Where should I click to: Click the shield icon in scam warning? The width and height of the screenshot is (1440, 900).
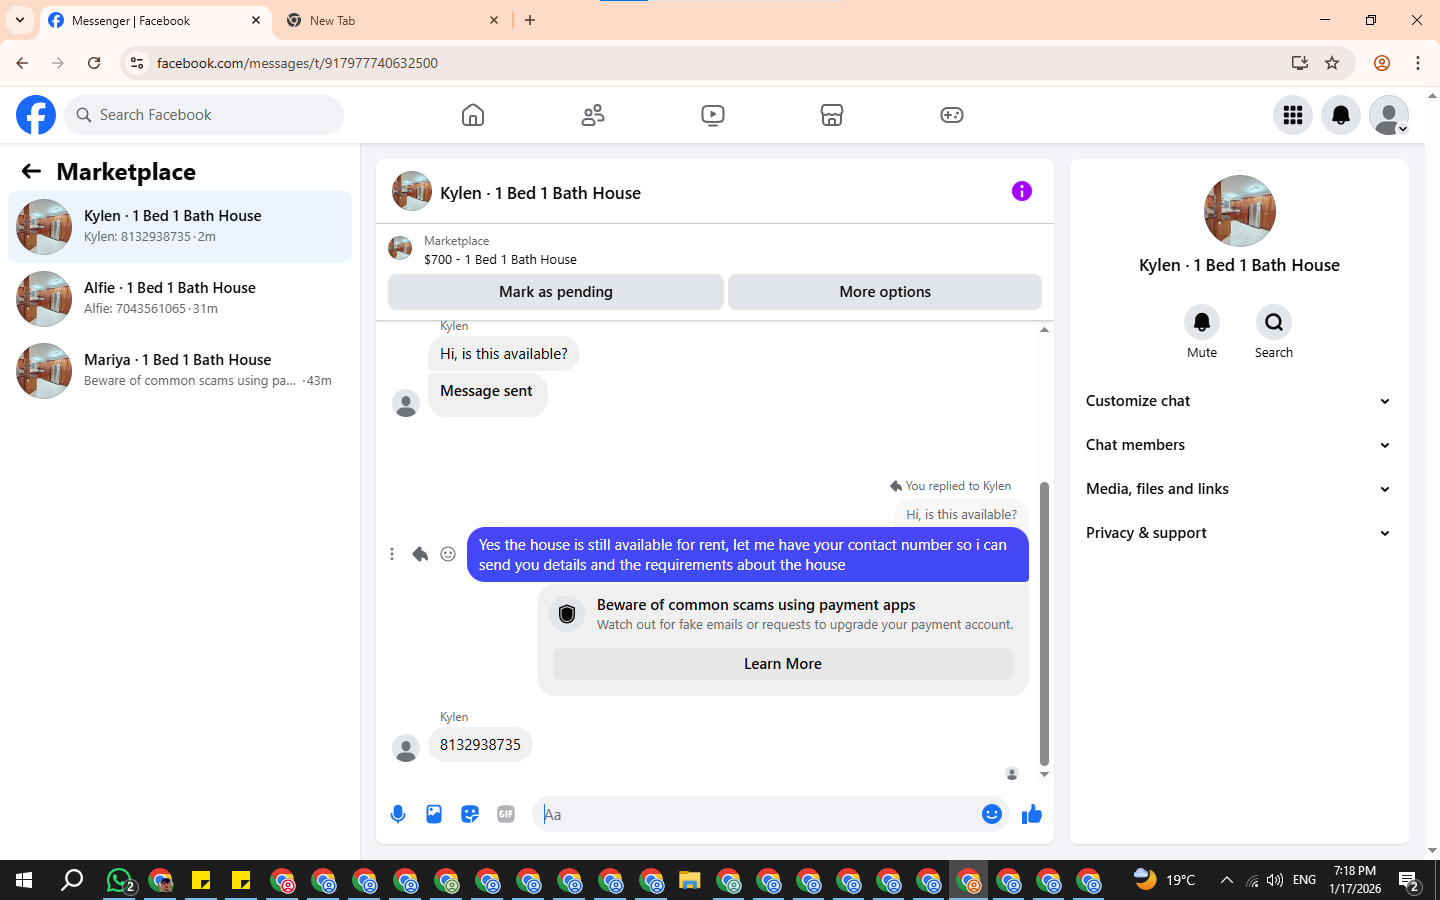tap(567, 614)
